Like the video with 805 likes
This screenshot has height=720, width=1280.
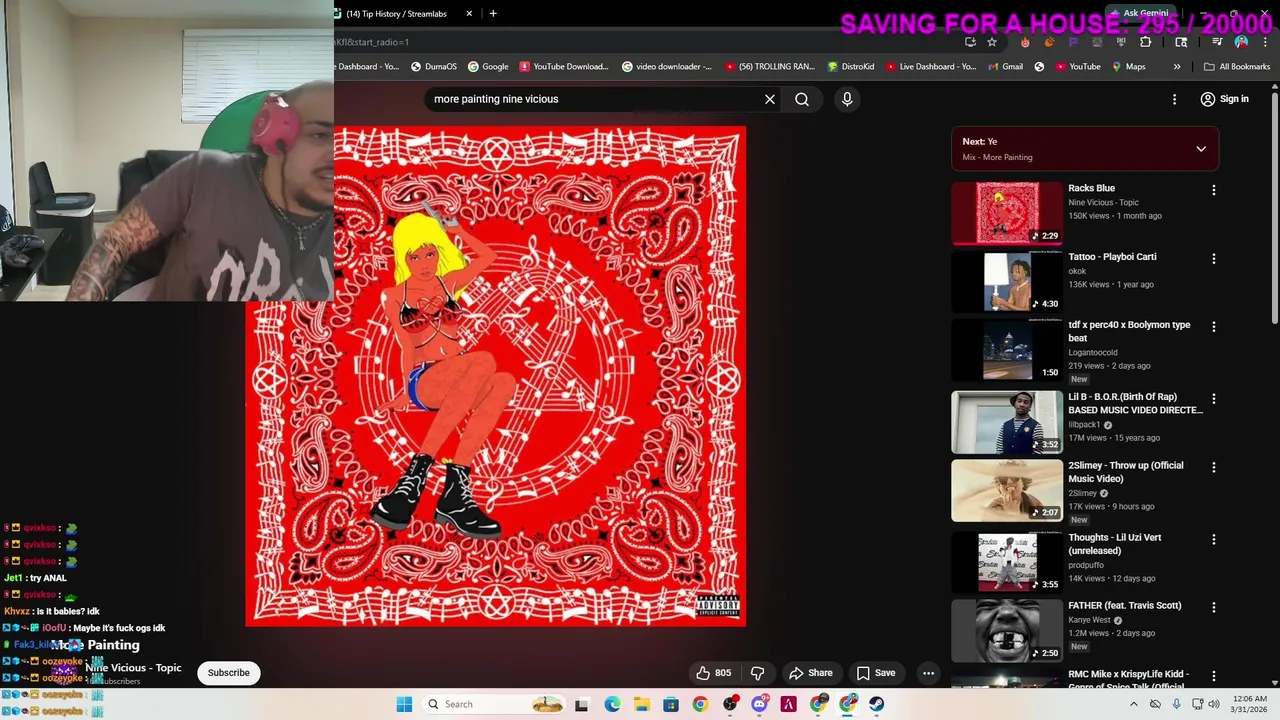[x=714, y=673]
